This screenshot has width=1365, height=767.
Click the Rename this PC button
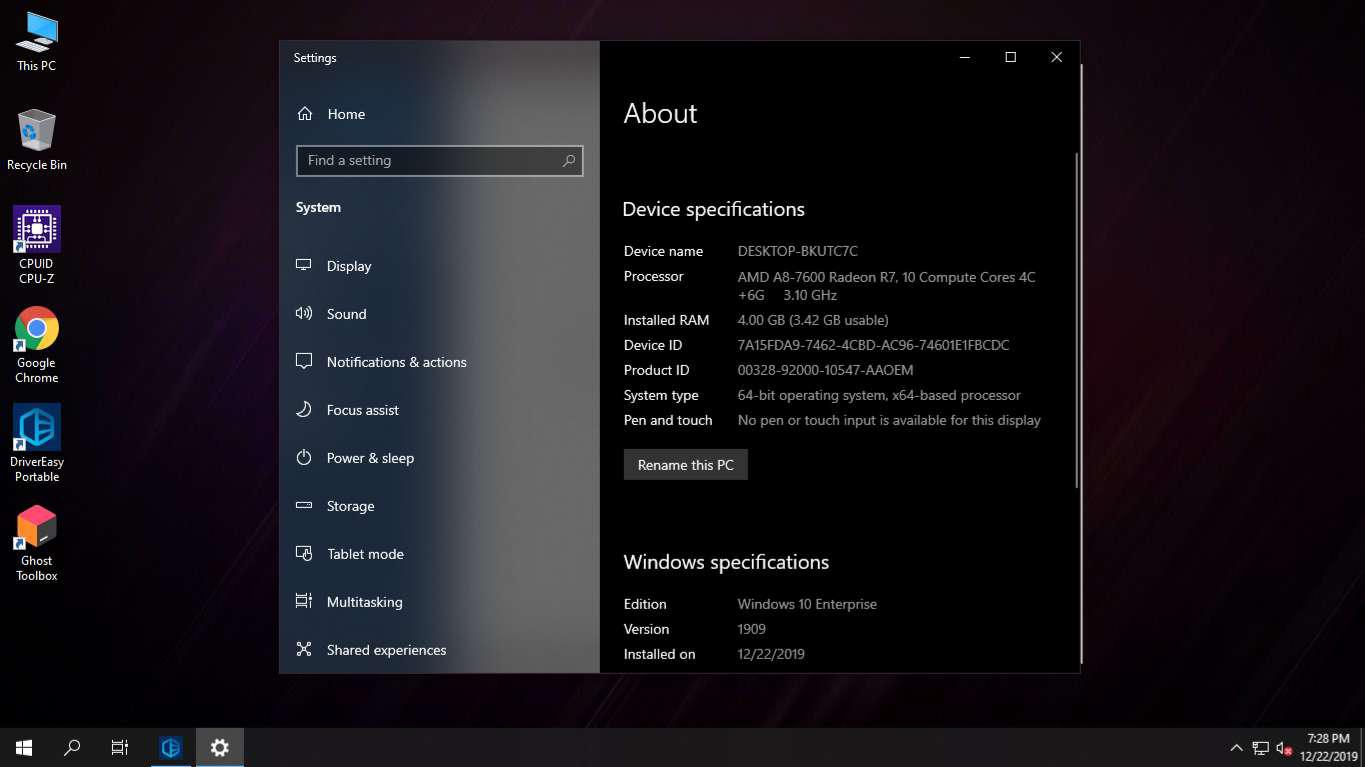(x=685, y=465)
